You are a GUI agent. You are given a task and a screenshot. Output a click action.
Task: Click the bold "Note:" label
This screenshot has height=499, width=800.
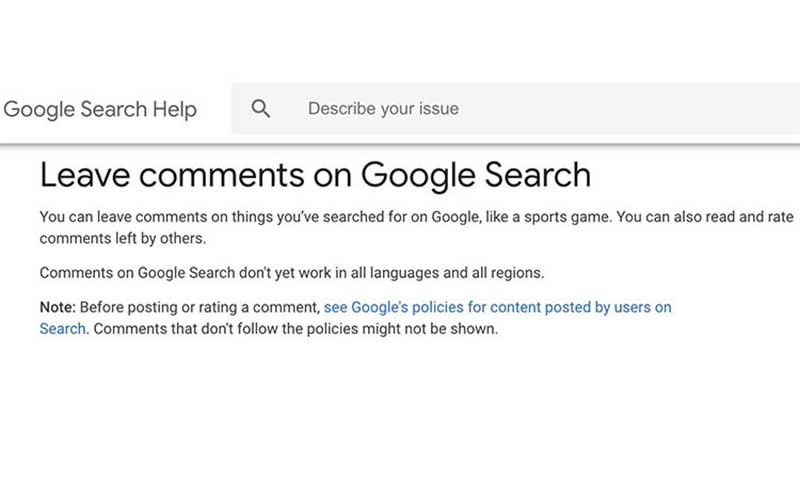pos(57,307)
